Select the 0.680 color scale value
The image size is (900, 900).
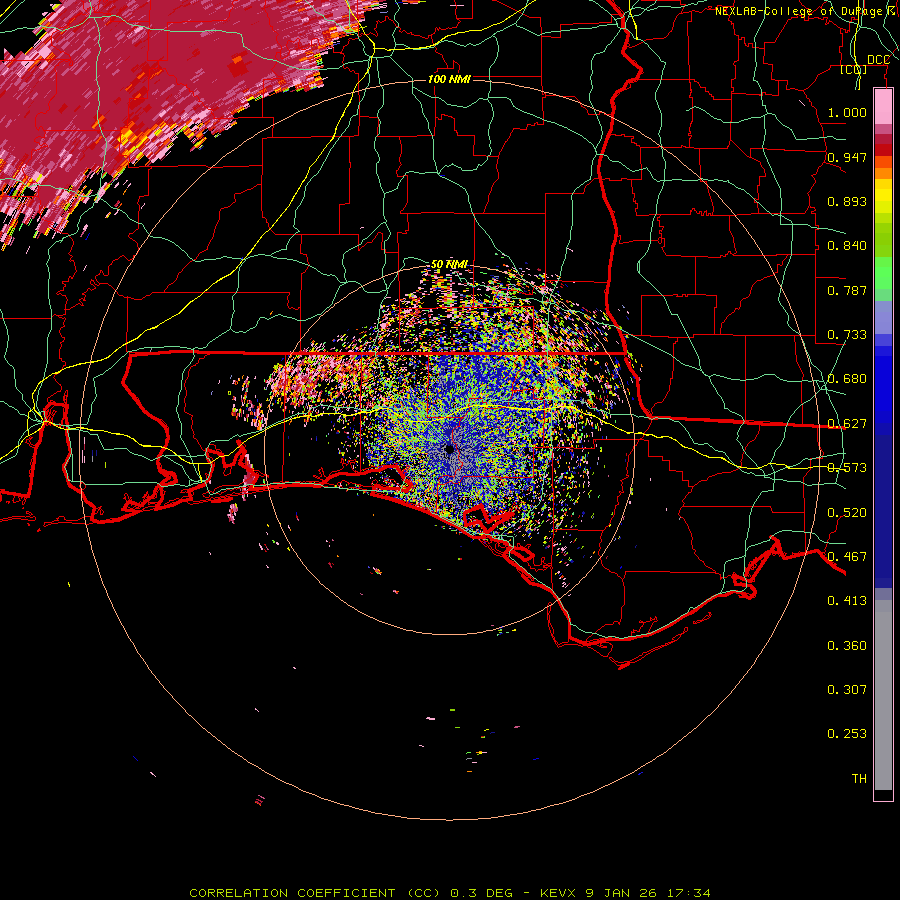pyautogui.click(x=847, y=379)
